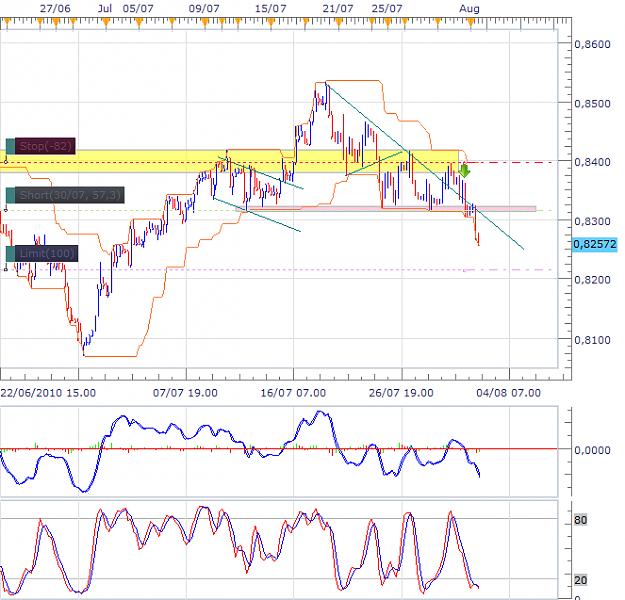Screen dimensions: 625x600
Task: Click the 80 level label on stochastic axis
Action: (x=580, y=520)
